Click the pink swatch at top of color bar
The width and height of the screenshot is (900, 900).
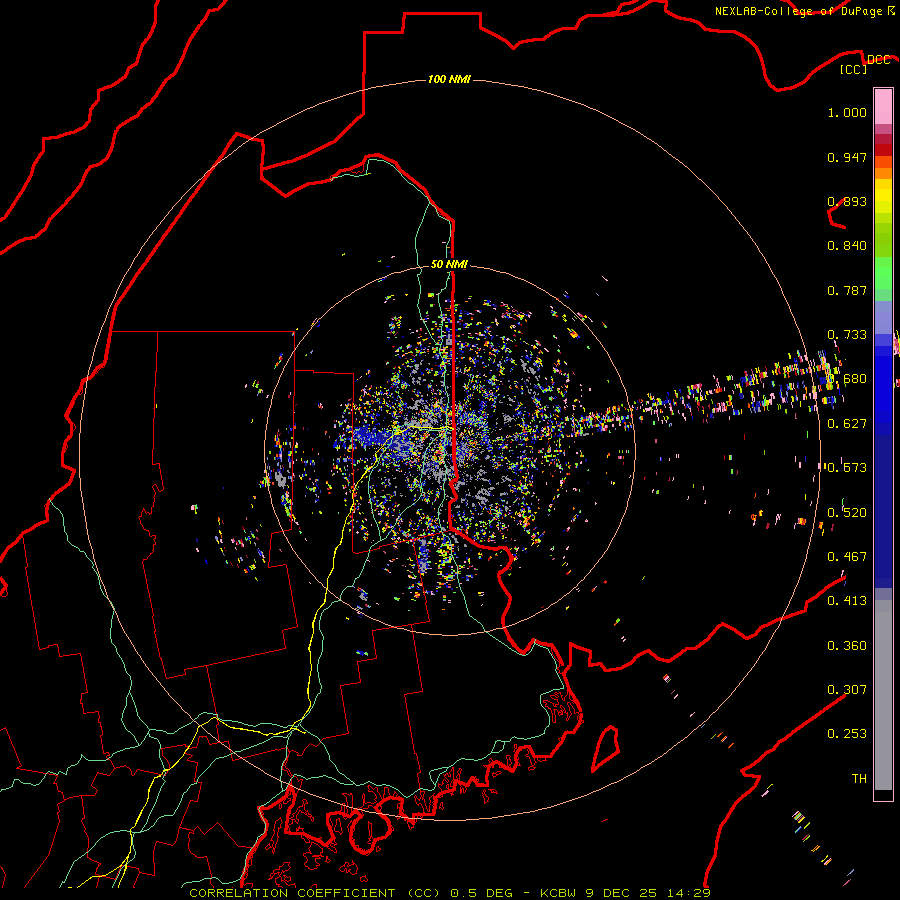(883, 107)
